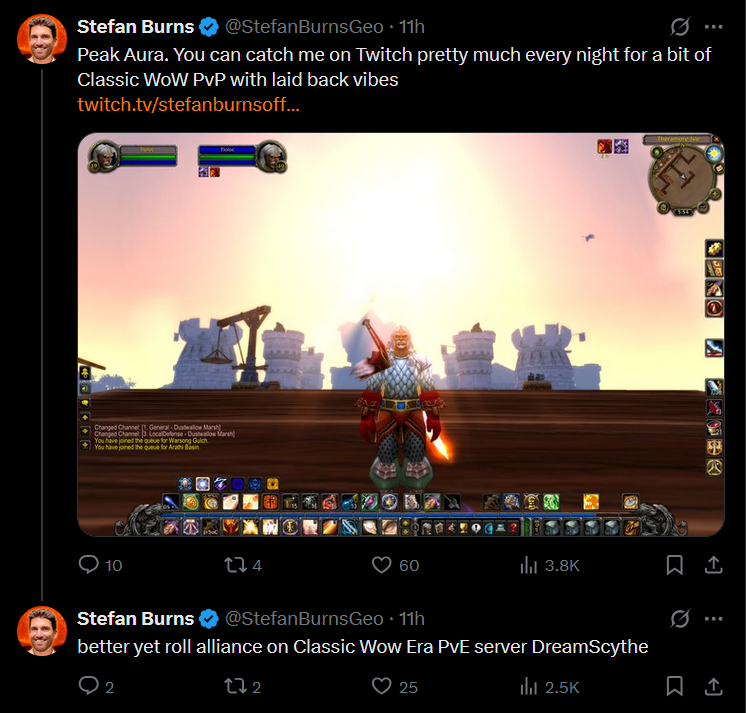Image resolution: width=746 pixels, height=713 pixels.
Task: Reply to the Peak Aura post
Action: [x=100, y=565]
